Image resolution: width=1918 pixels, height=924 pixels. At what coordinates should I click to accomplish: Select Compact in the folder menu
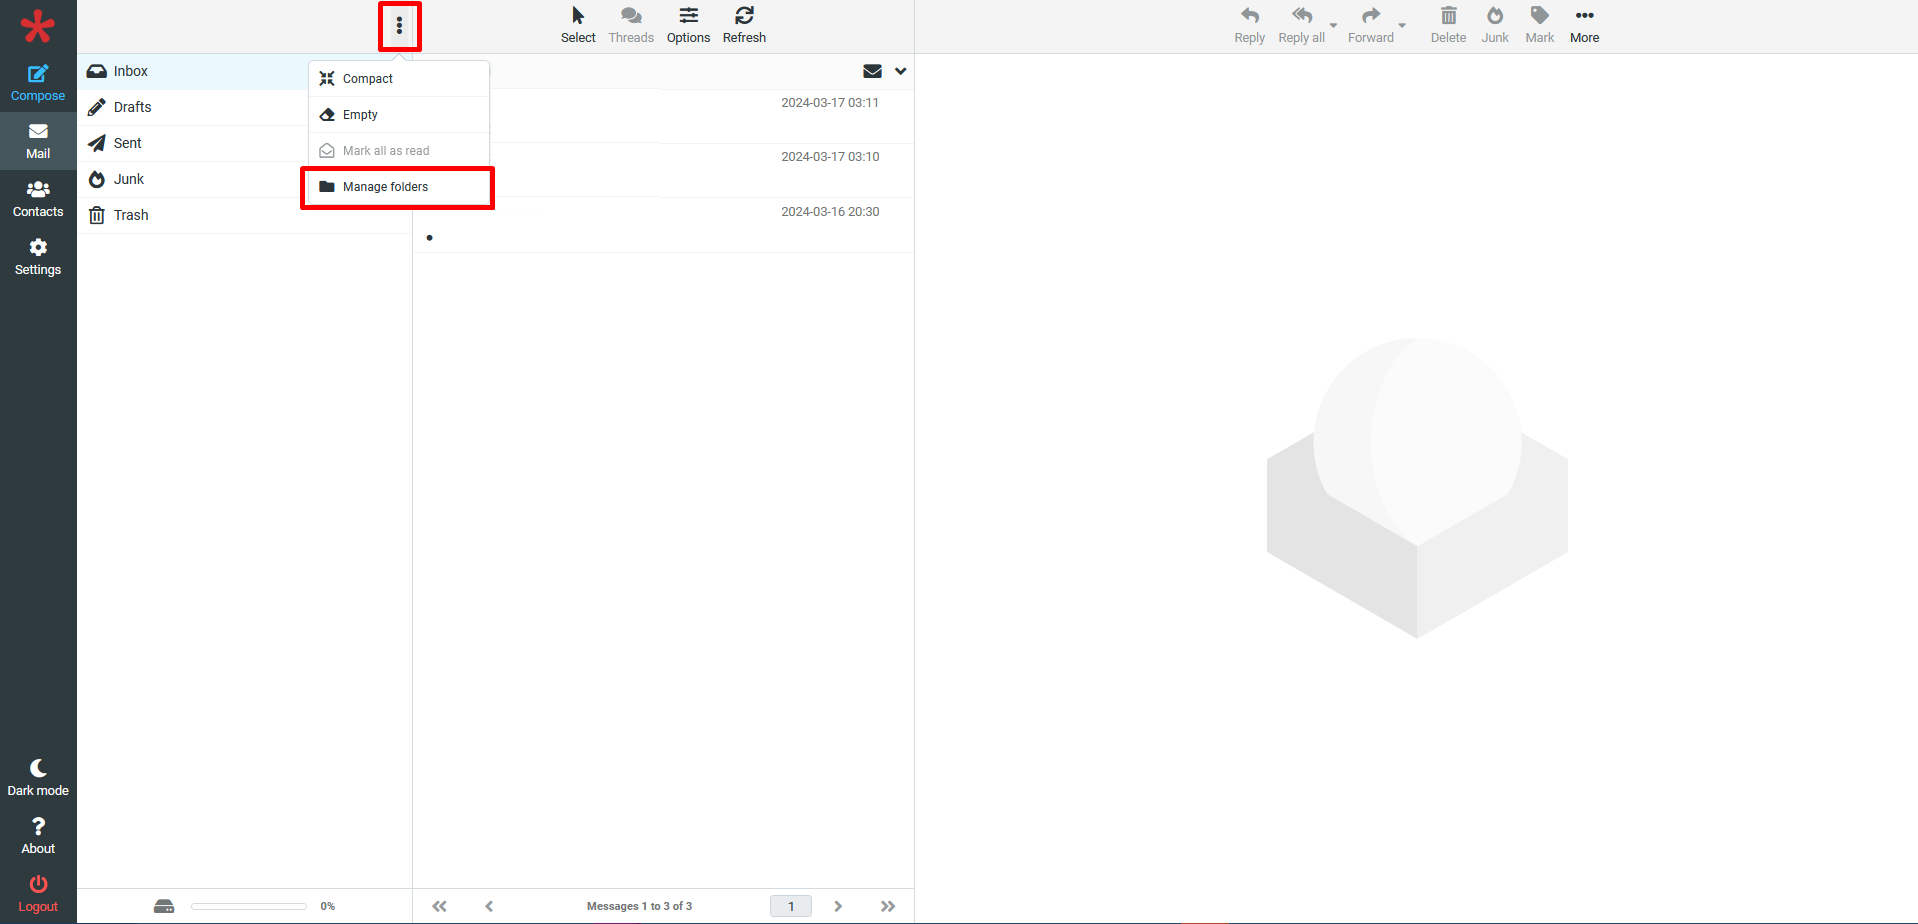point(368,79)
